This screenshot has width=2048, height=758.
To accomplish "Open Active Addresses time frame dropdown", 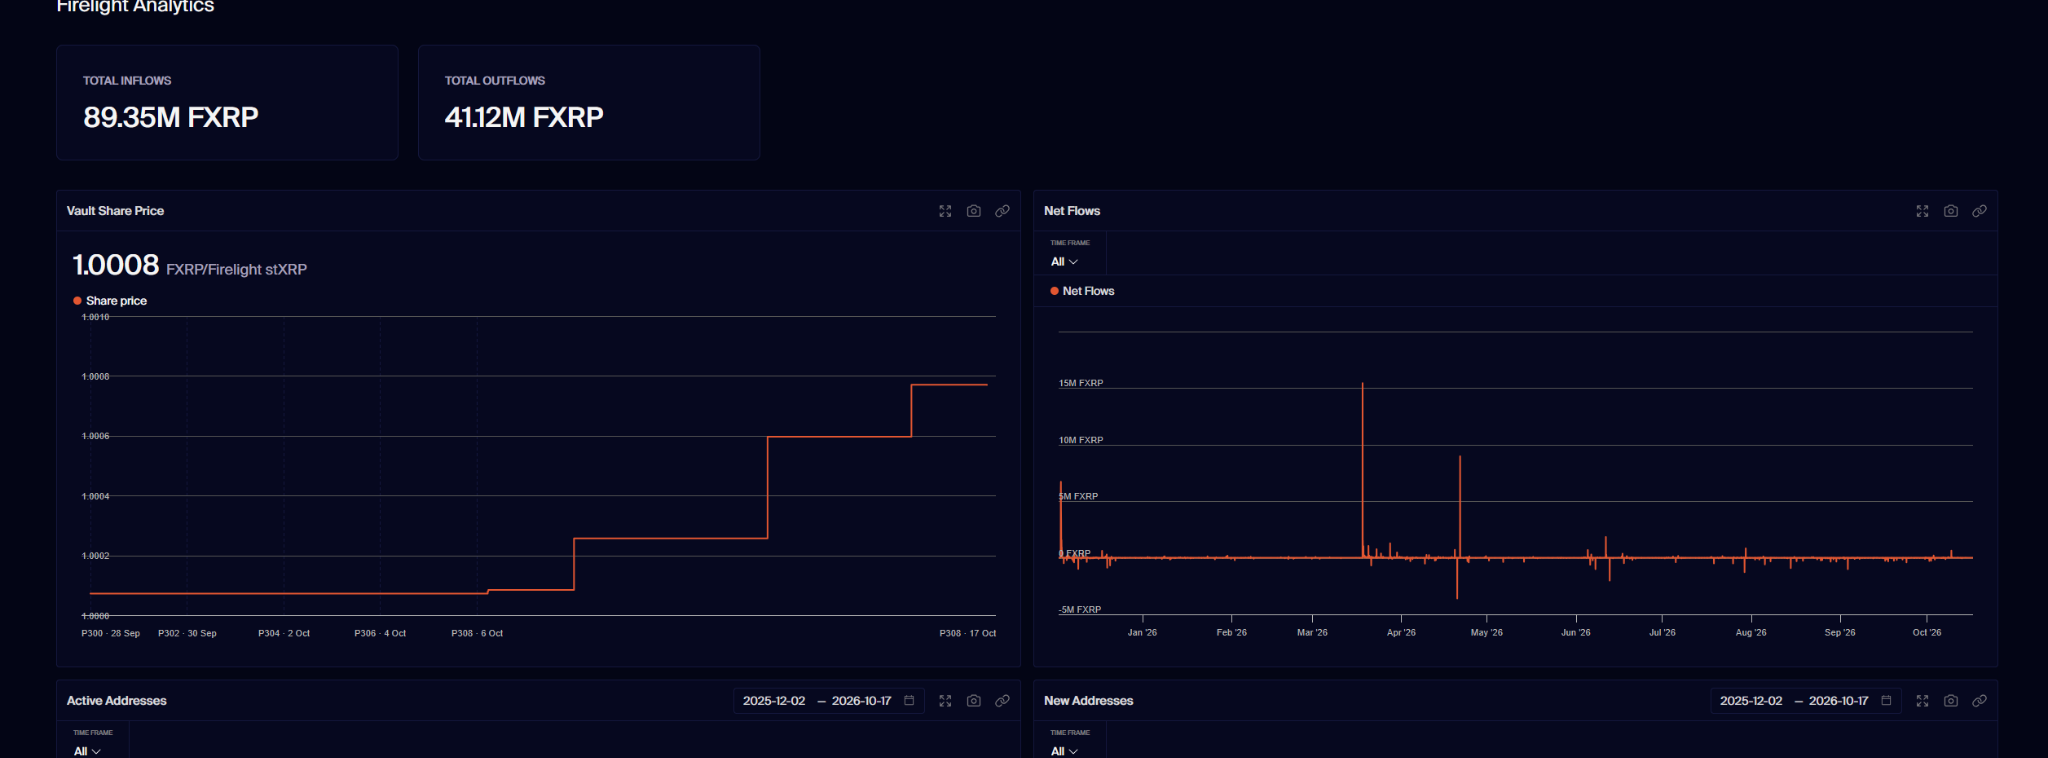I will coord(87,751).
